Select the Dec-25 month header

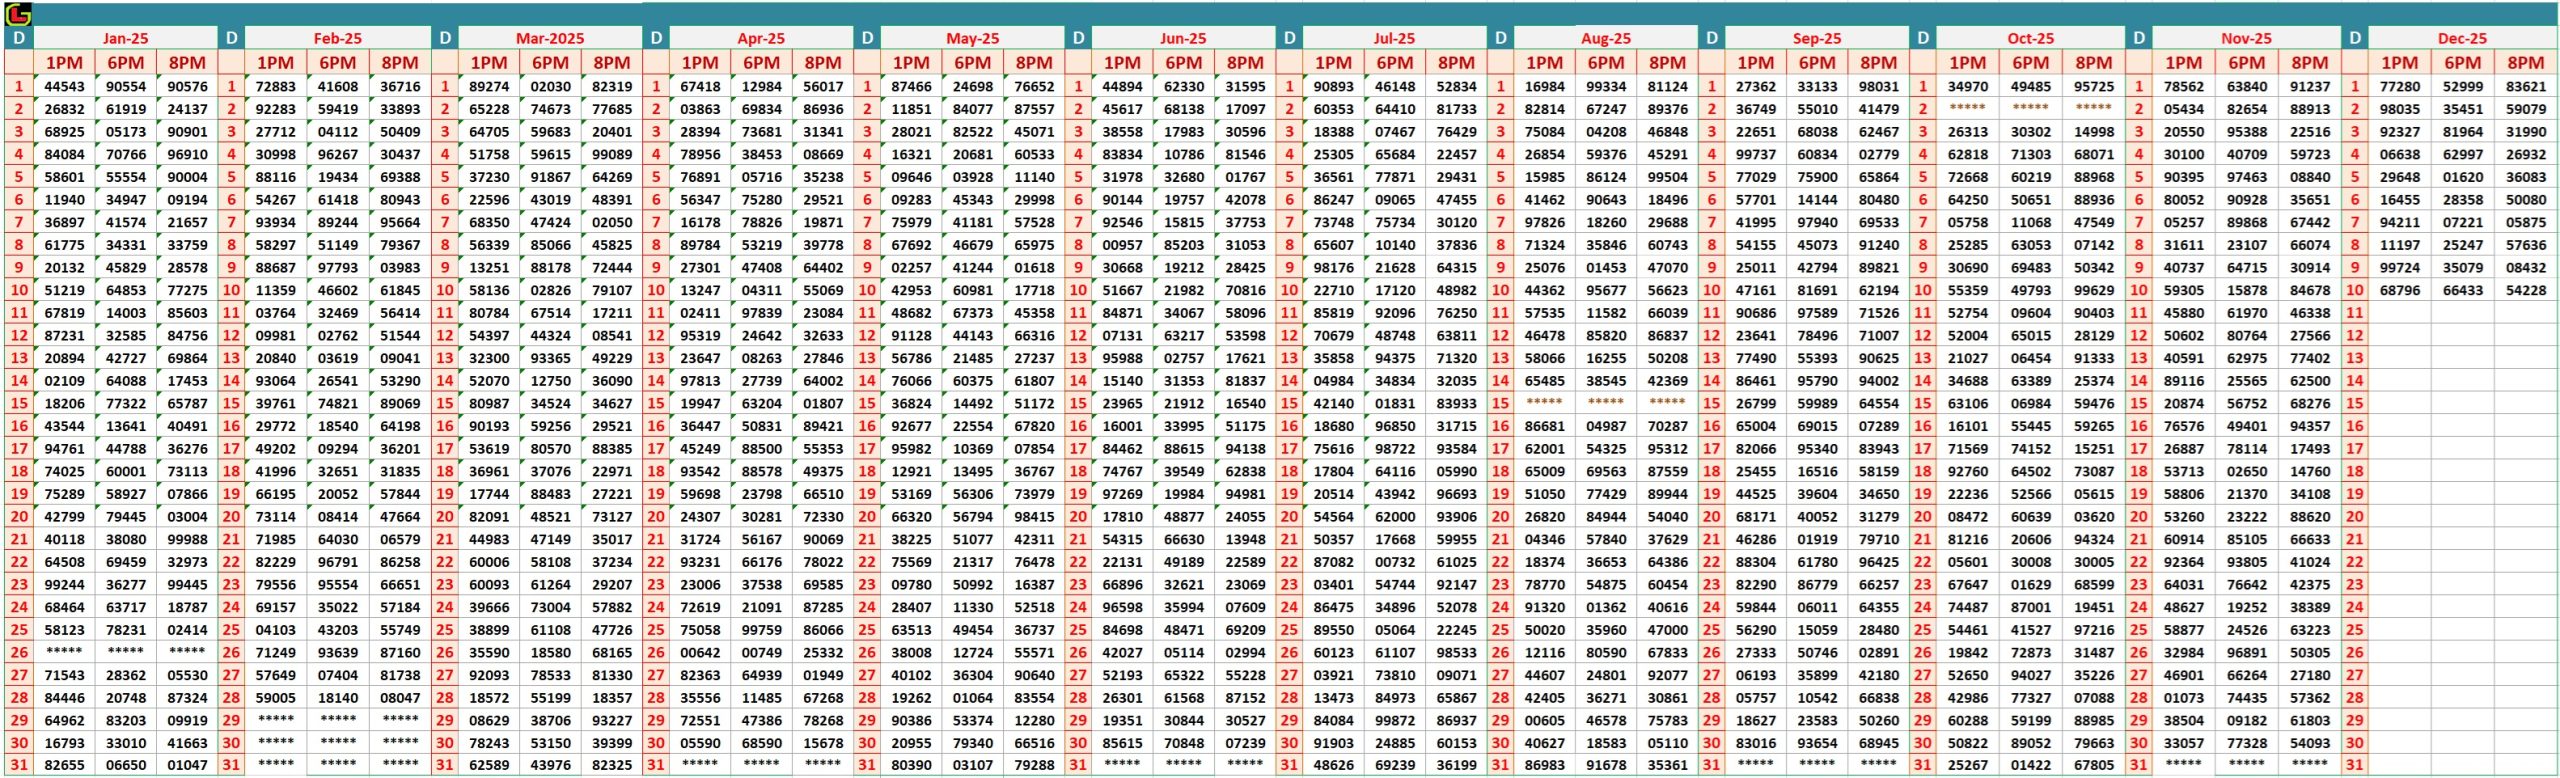tap(2463, 38)
